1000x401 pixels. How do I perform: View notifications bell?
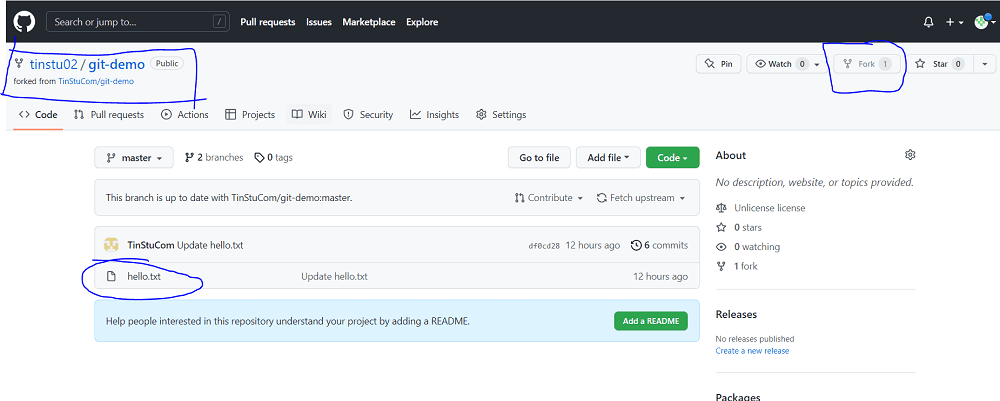(x=929, y=22)
